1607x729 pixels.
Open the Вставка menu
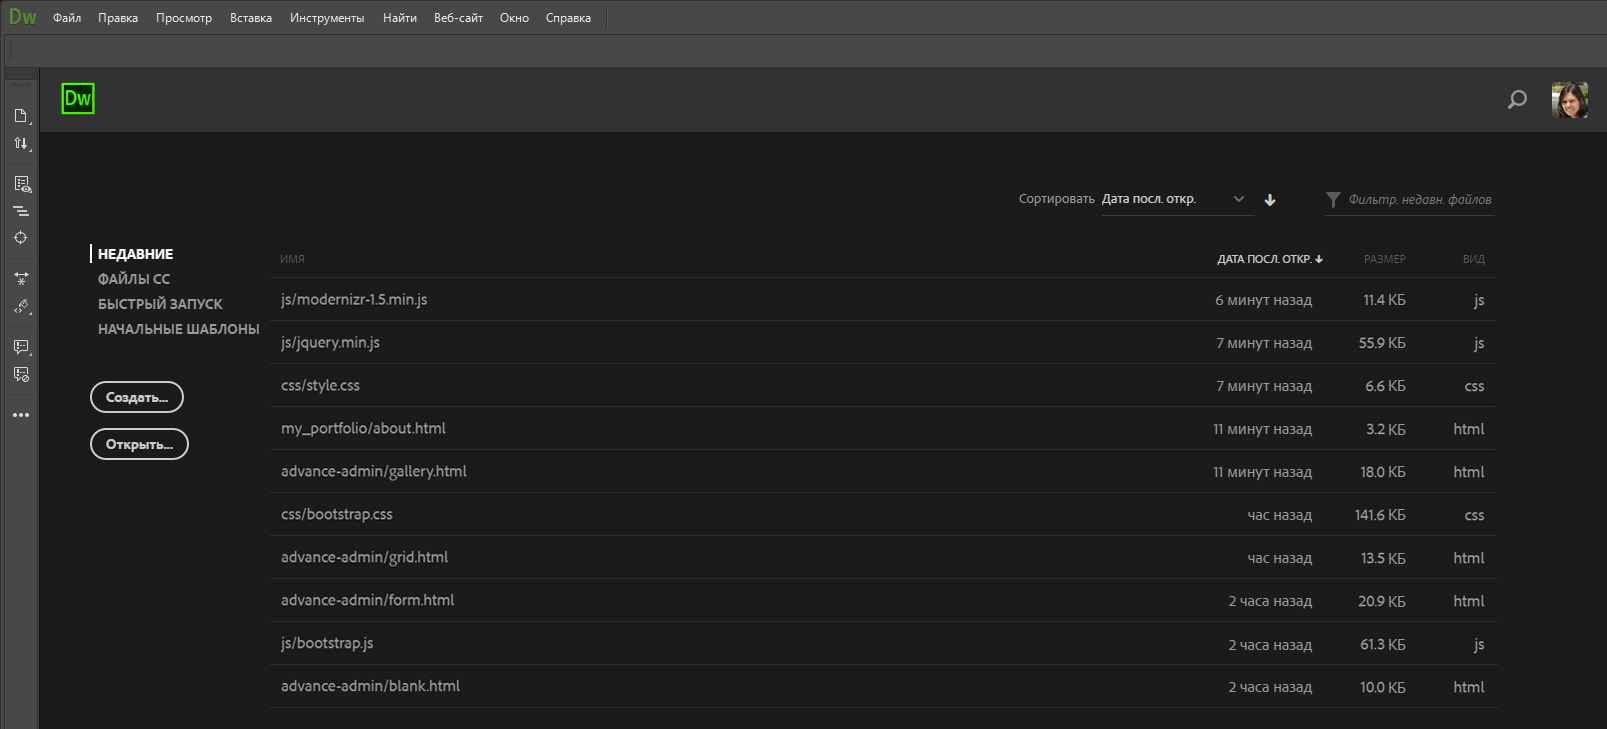(251, 18)
